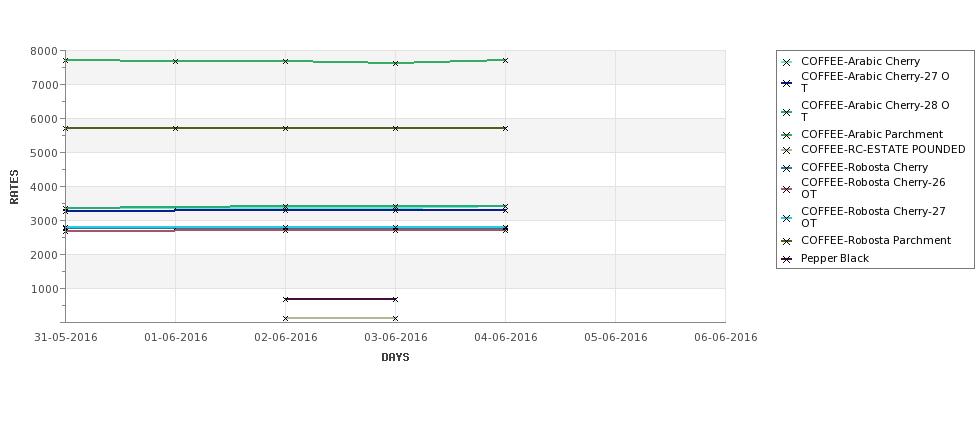
Task: Click the COFFEE-RC-ESTATE POUNDED legend marker
Action: [x=787, y=150]
